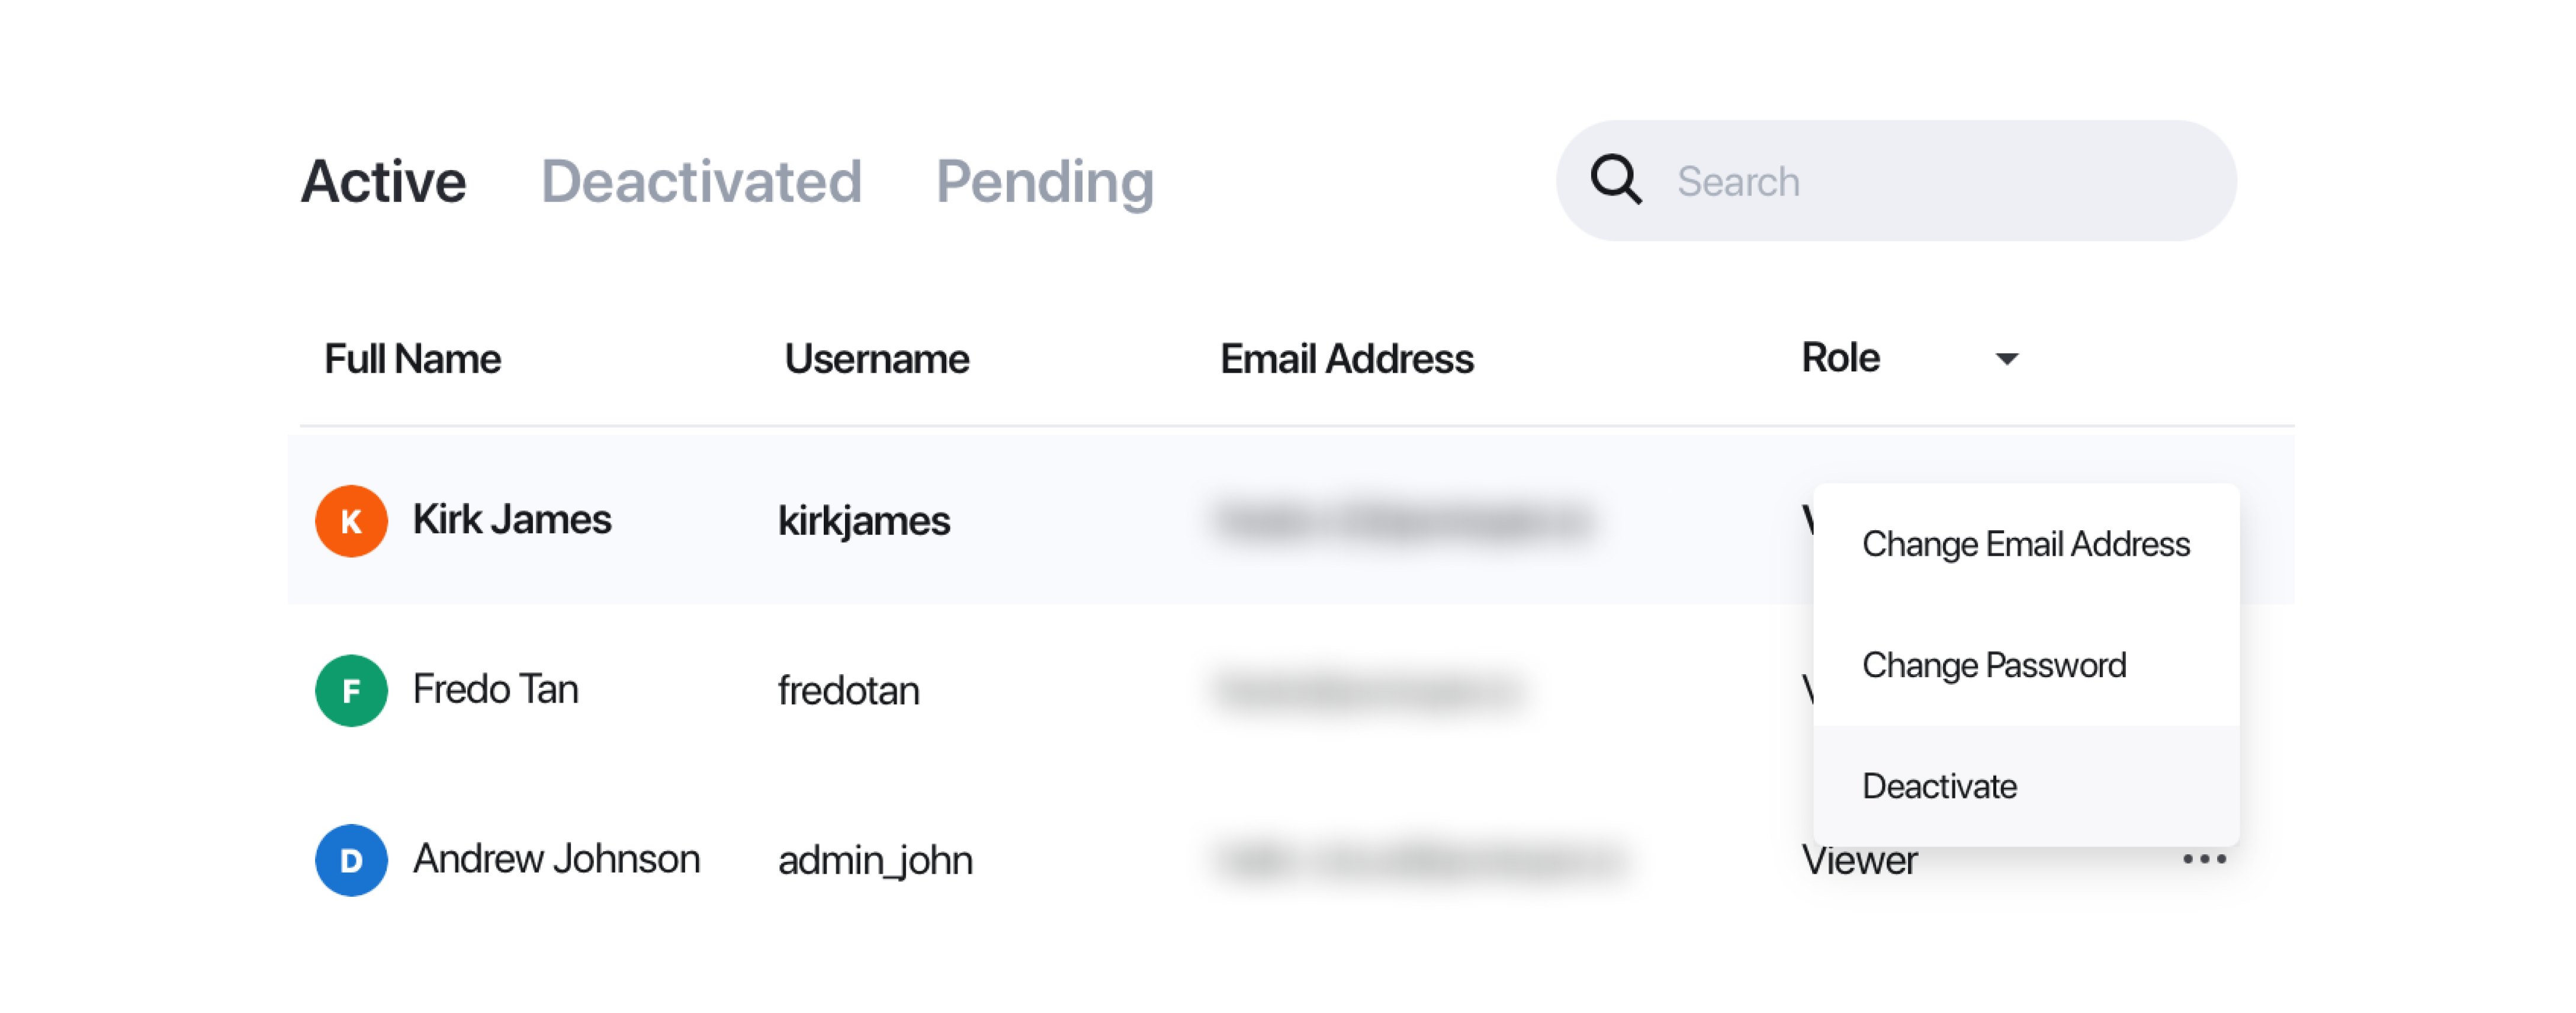Viewport: 2576px width, 1013px height.
Task: Click Kirk James orange avatar
Action: [x=351, y=521]
